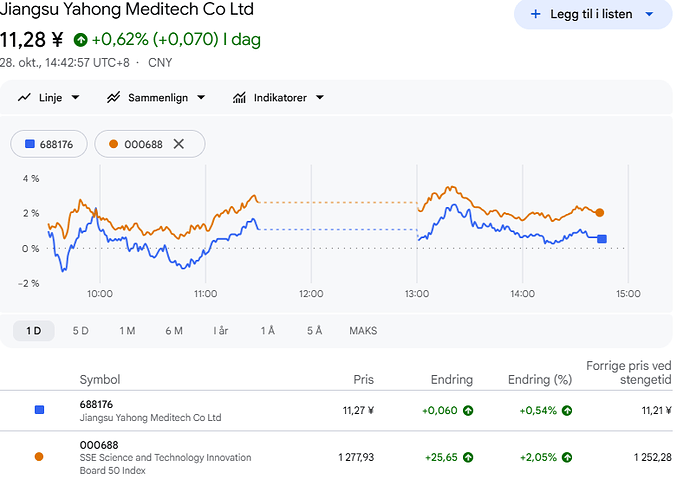Viewport: 690px width, 479px height.
Task: Click blue square in the 688176 table row
Action: (x=39, y=410)
